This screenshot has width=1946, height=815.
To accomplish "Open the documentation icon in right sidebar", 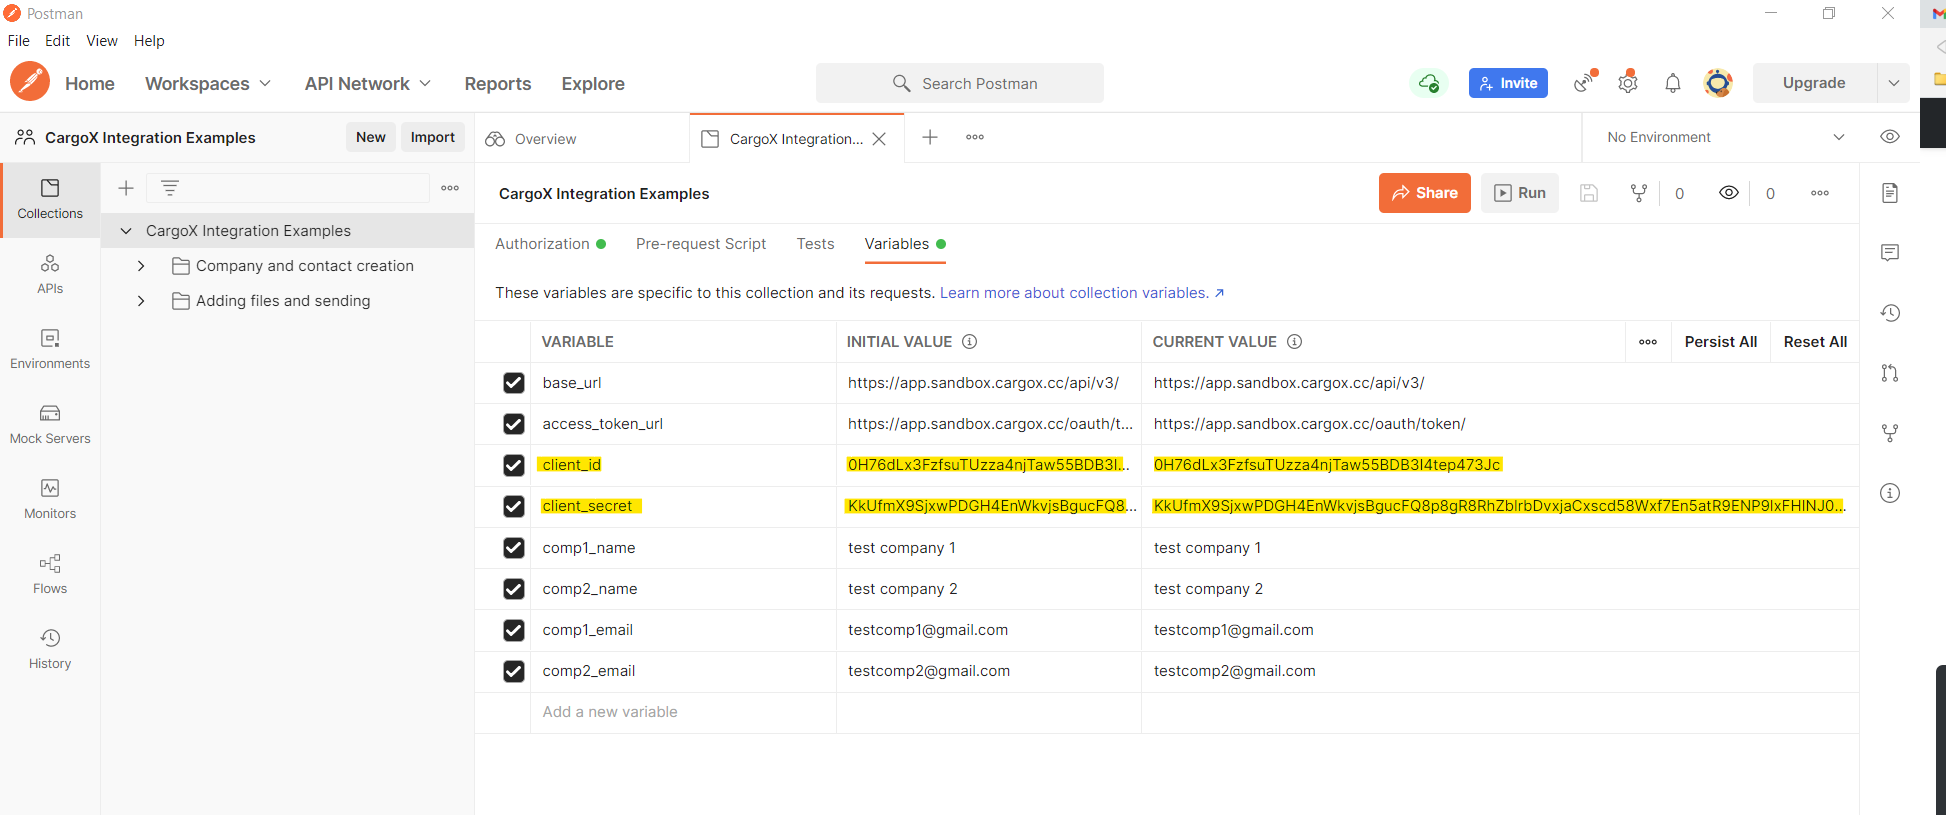I will coord(1890,193).
